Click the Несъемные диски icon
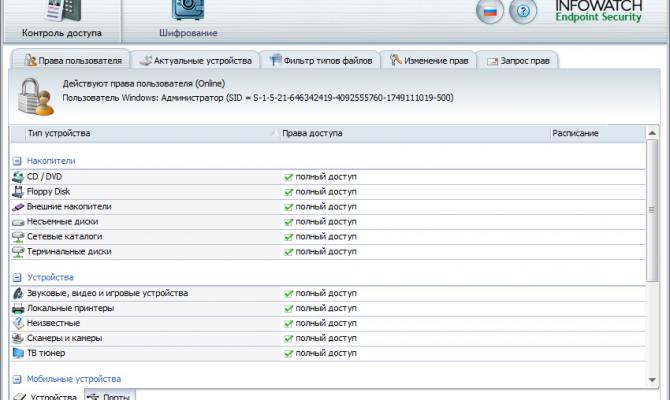 (x=18, y=222)
